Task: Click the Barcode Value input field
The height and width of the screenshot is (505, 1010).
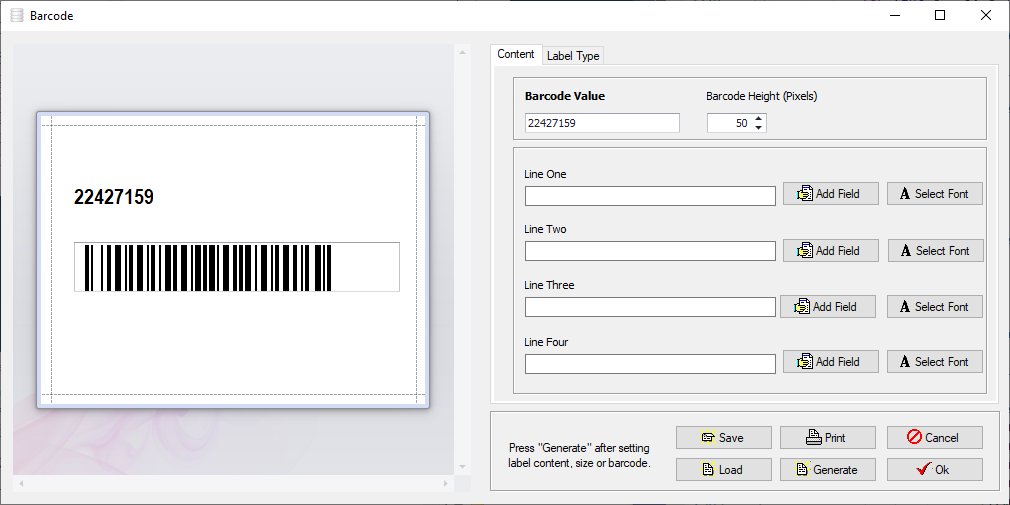Action: (602, 123)
